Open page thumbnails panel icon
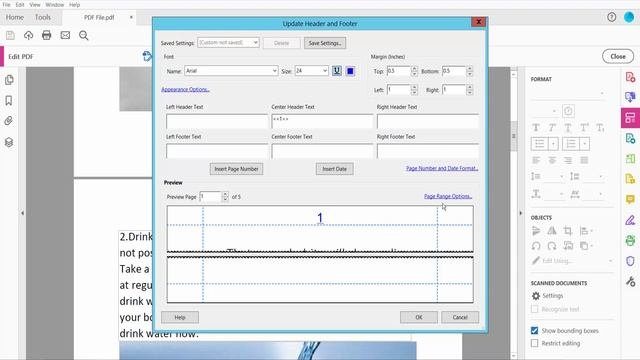Image resolution: width=640 pixels, height=360 pixels. (9, 80)
